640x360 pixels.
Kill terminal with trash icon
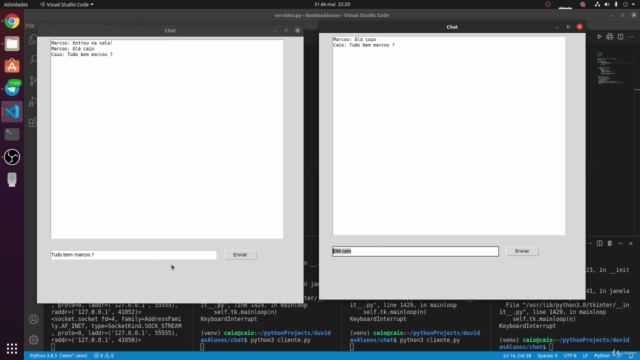[x=610, y=243]
